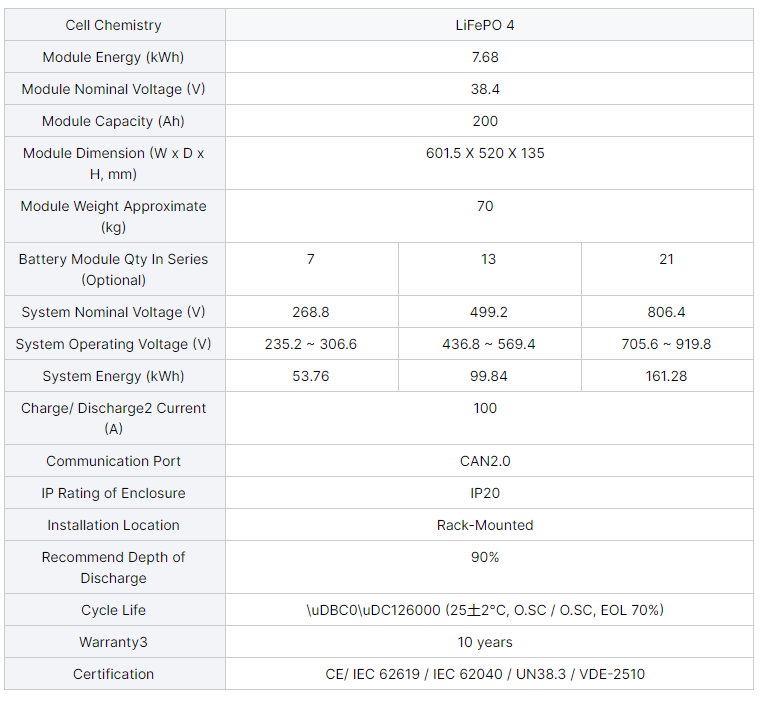The image size is (759, 703).
Task: Select the Module Energy (kWh) row label
Action: (113, 57)
